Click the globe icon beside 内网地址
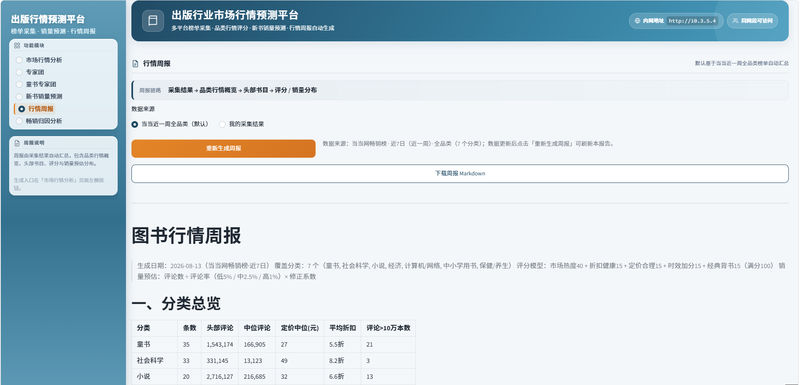Image resolution: width=800 pixels, height=385 pixels. tap(637, 21)
